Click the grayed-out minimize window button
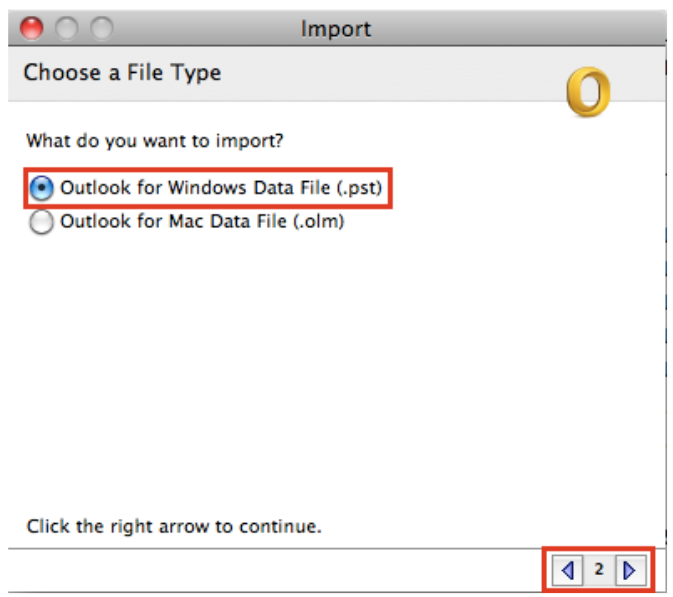 click(67, 28)
